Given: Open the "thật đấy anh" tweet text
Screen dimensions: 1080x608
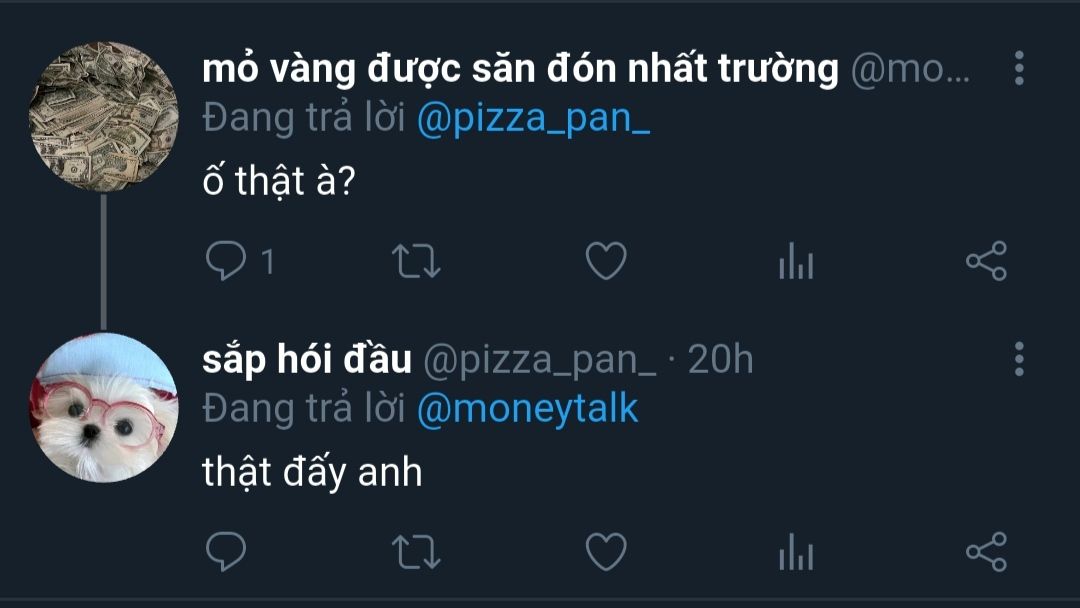Looking at the screenshot, I should point(312,472).
